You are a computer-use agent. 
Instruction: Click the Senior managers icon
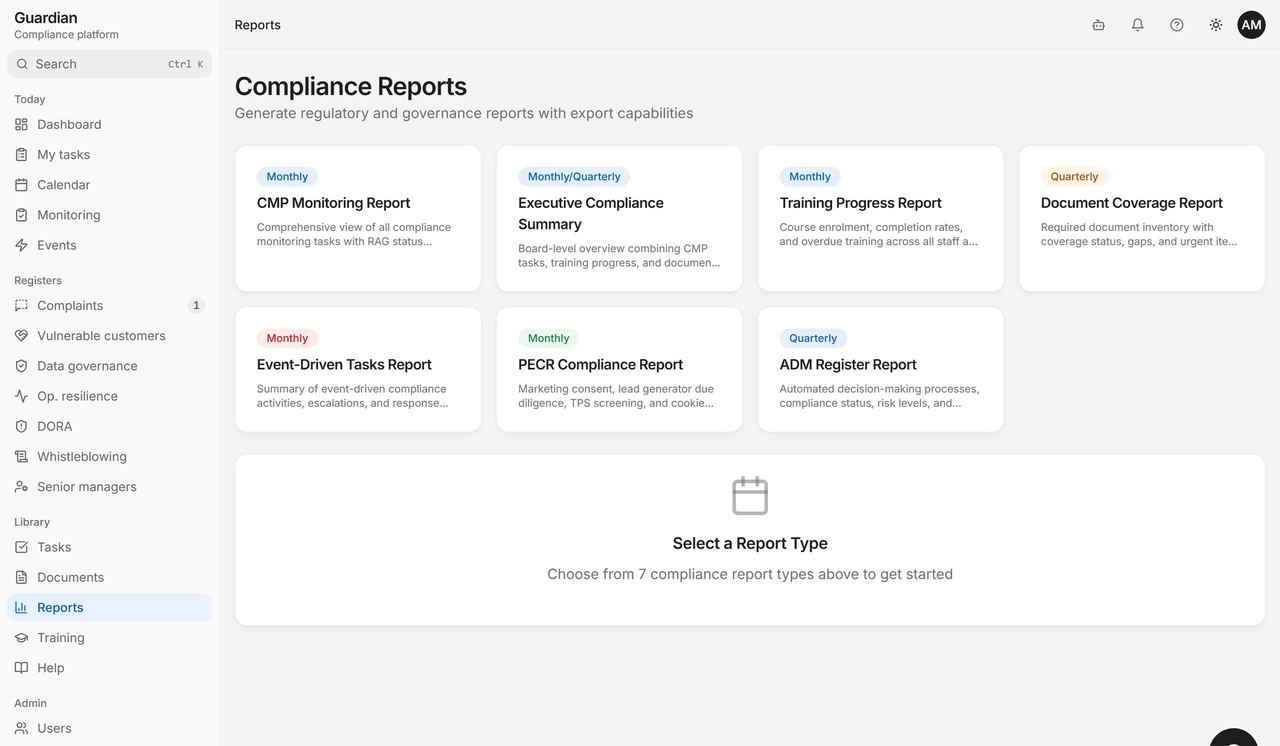tap(21, 486)
